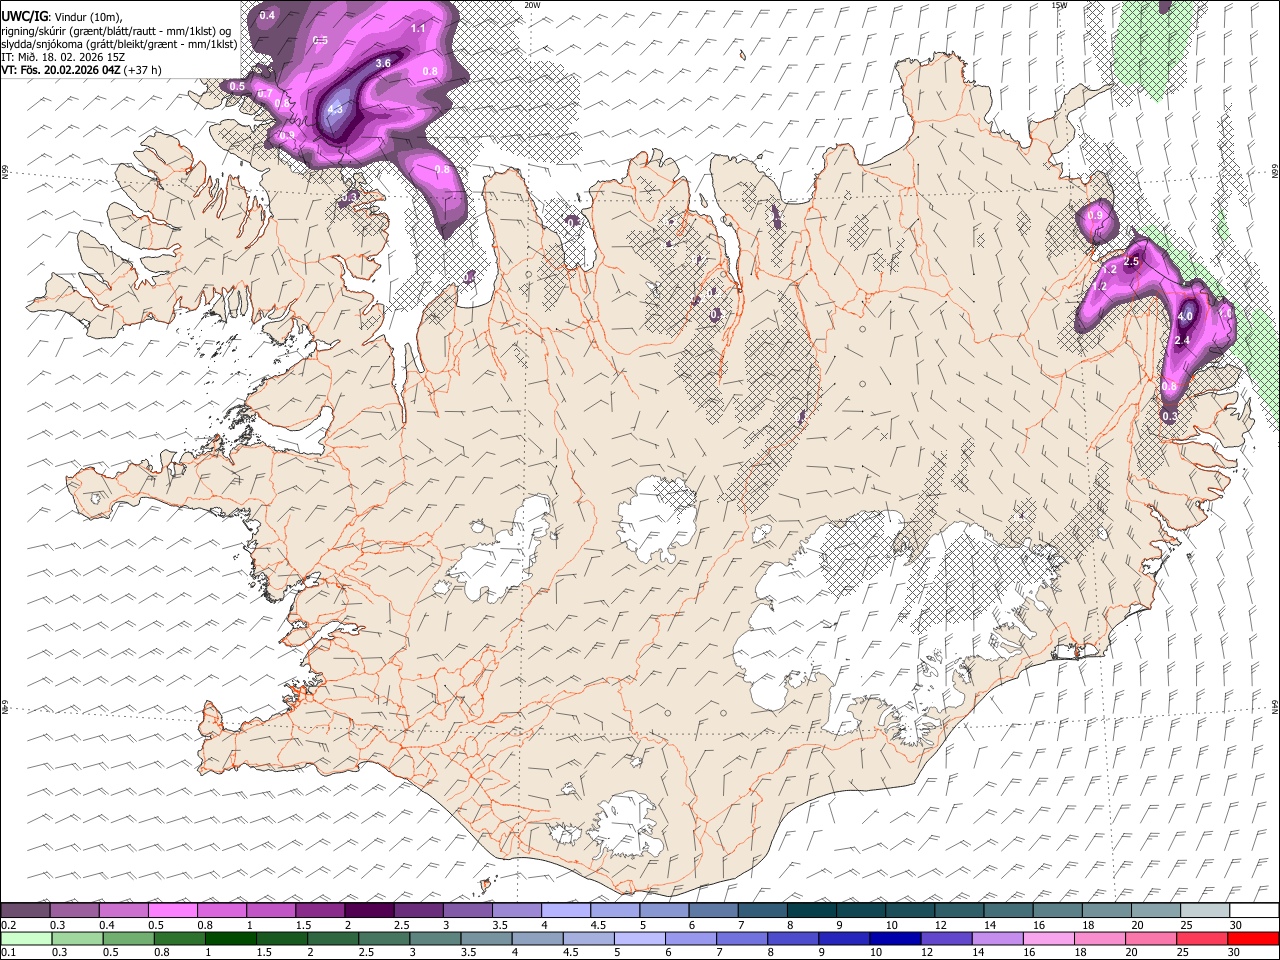
Task: Click the 3.6 snowfall value on the map
Action: (x=383, y=63)
